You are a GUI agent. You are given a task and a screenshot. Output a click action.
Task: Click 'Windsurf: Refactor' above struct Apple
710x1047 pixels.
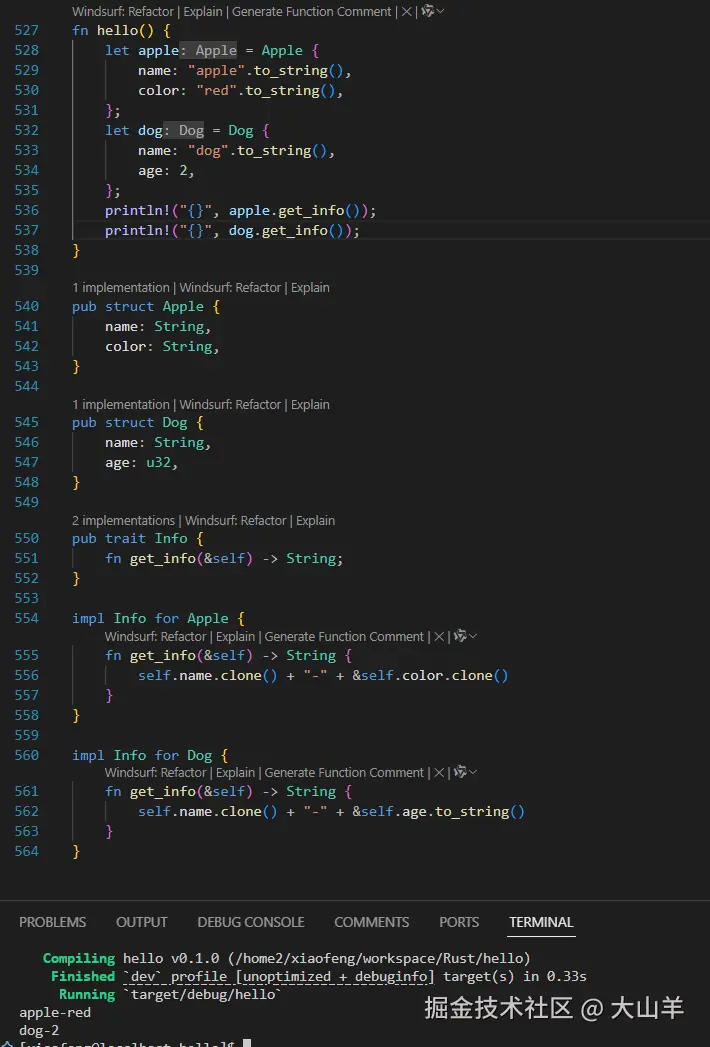tap(230, 287)
